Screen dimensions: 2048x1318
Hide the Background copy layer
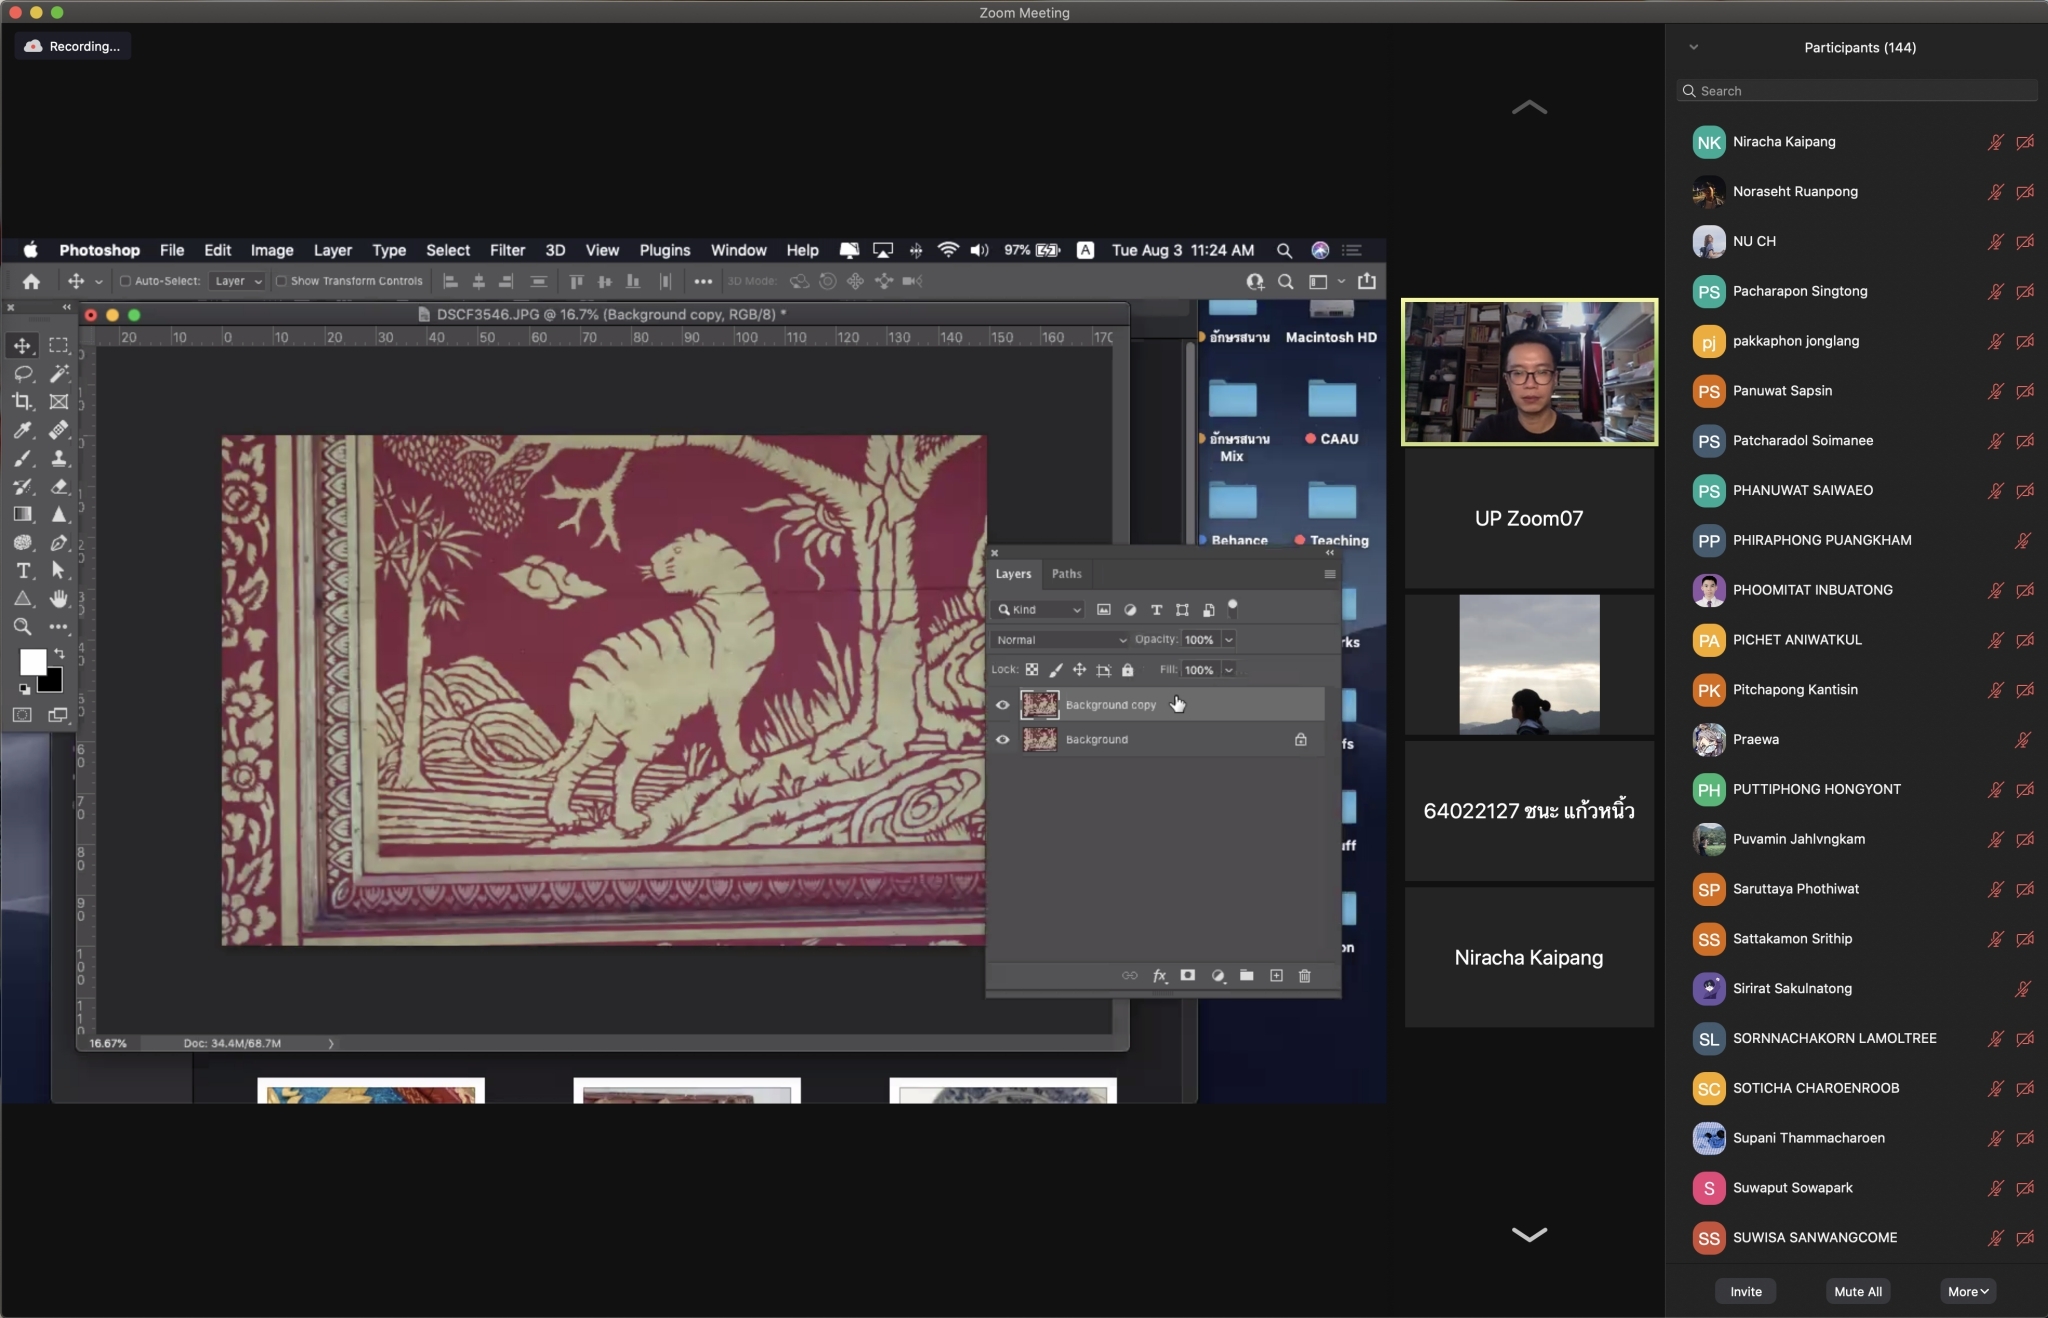point(1002,705)
